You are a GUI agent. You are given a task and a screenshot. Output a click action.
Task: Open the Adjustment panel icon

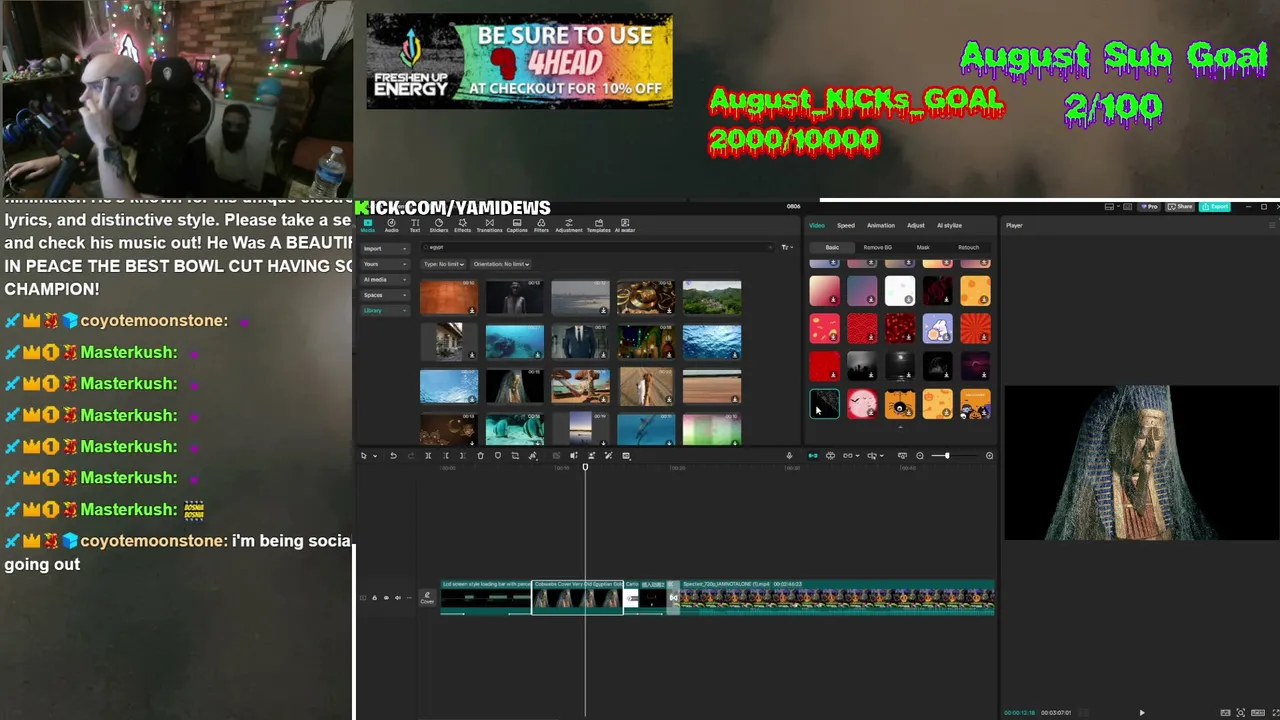[568, 225]
